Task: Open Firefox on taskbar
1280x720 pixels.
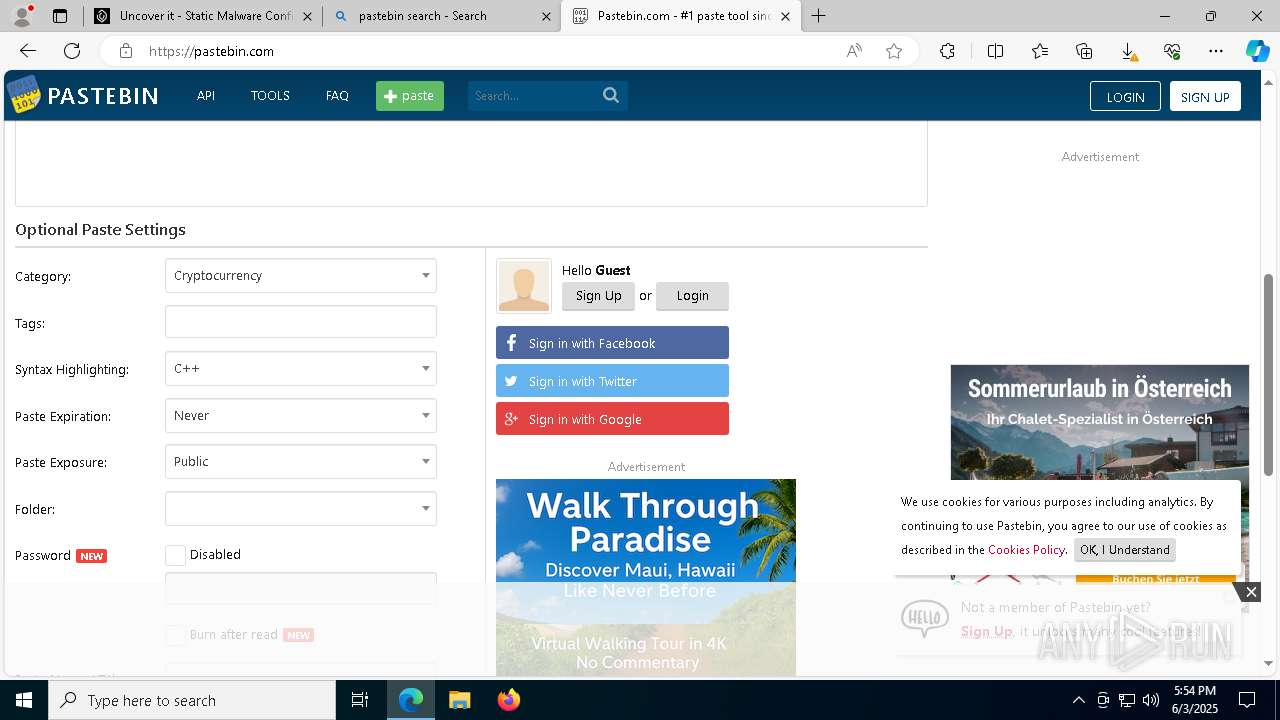Action: (x=508, y=700)
